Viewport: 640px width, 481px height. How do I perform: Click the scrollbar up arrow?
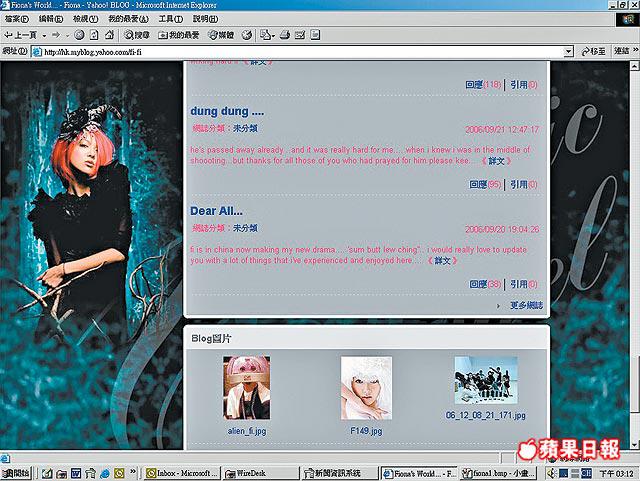pyautogui.click(x=635, y=66)
